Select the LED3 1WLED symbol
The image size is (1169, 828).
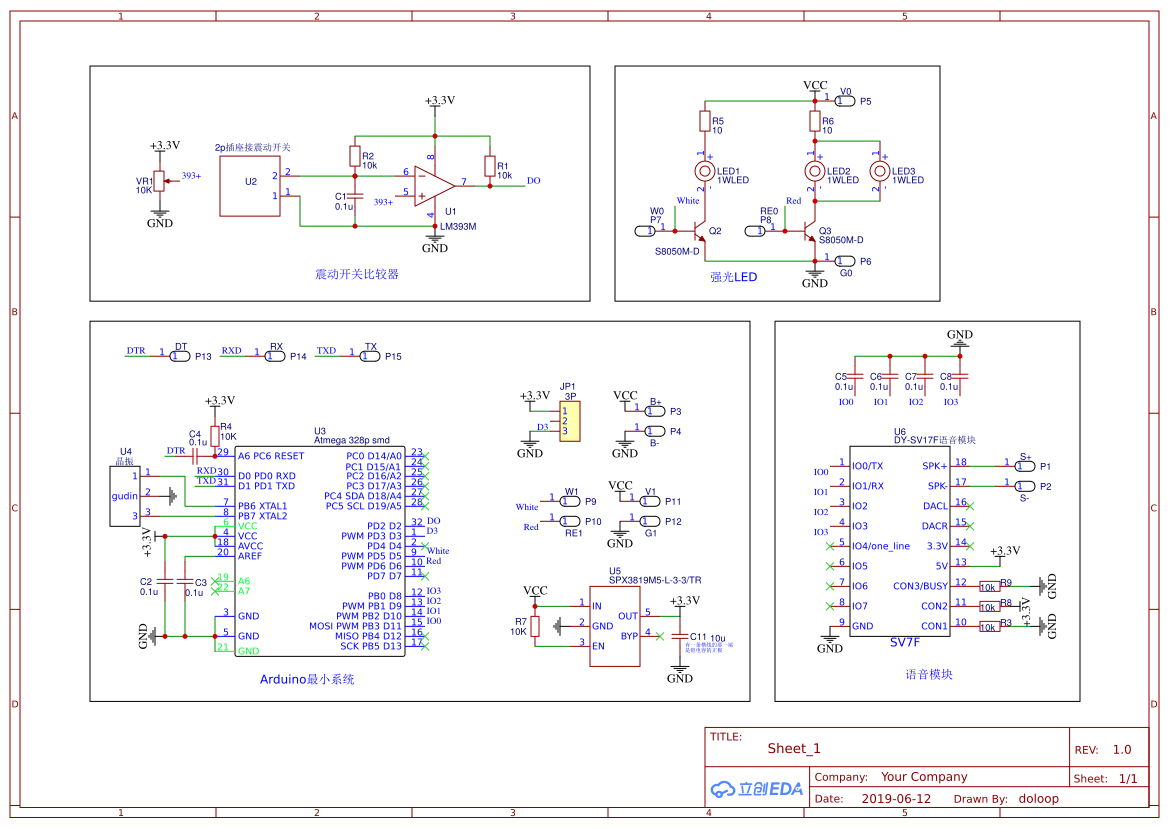point(879,172)
